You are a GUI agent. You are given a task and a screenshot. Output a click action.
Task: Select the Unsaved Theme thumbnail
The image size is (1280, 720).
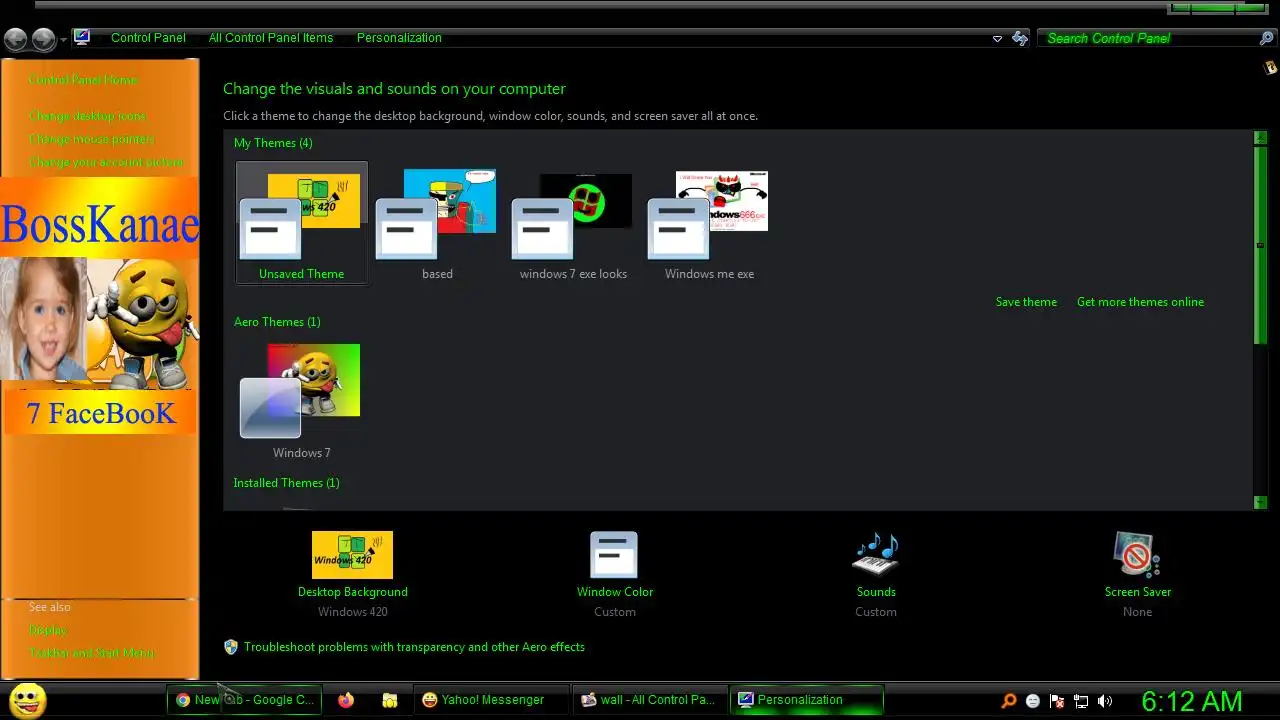click(301, 223)
